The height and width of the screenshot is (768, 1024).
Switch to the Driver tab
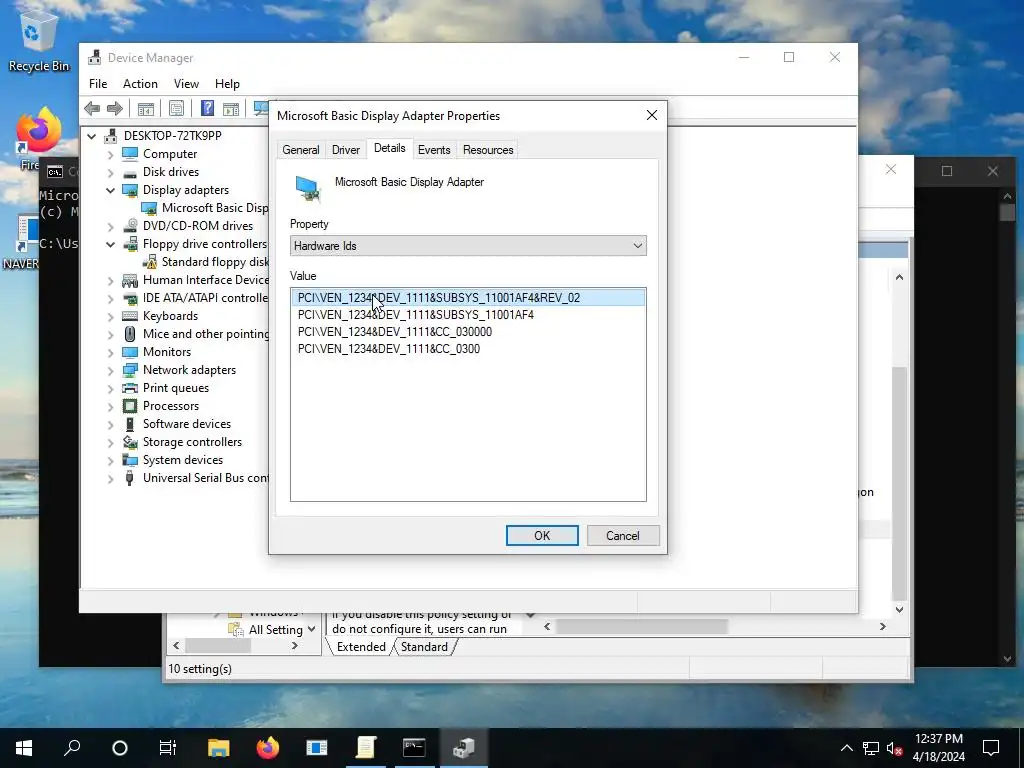[345, 150]
